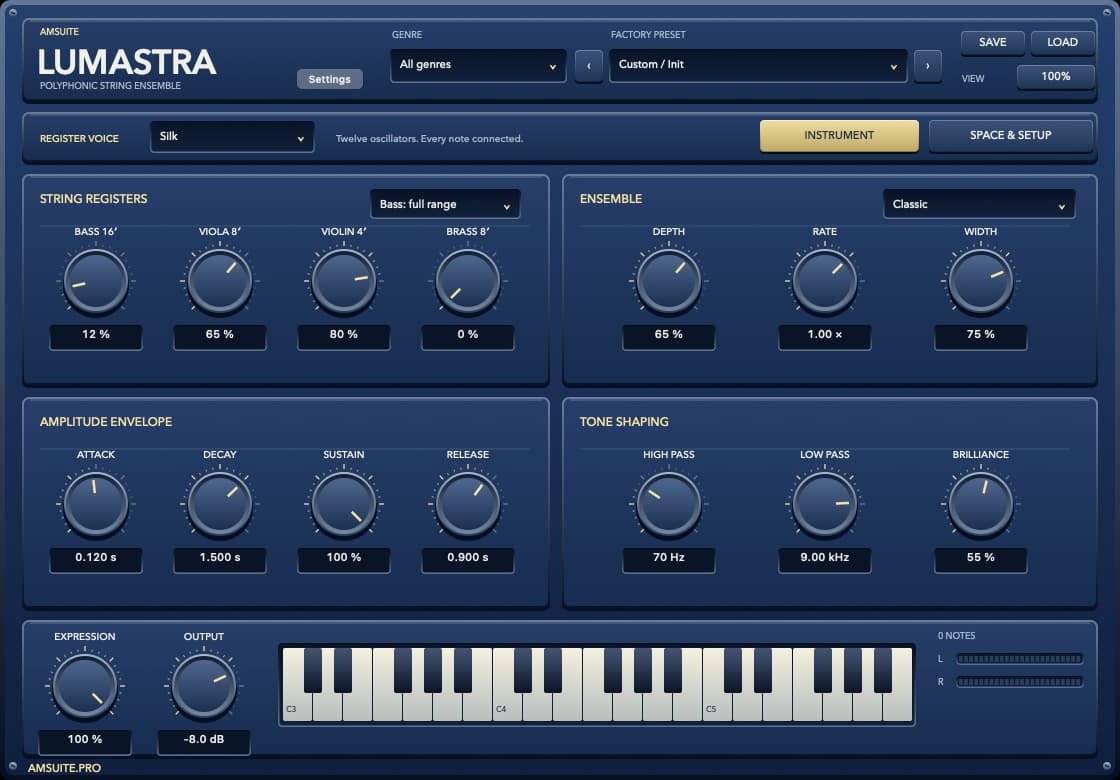This screenshot has width=1120, height=780.
Task: Open the Bass: full range dropdown
Action: [445, 204]
